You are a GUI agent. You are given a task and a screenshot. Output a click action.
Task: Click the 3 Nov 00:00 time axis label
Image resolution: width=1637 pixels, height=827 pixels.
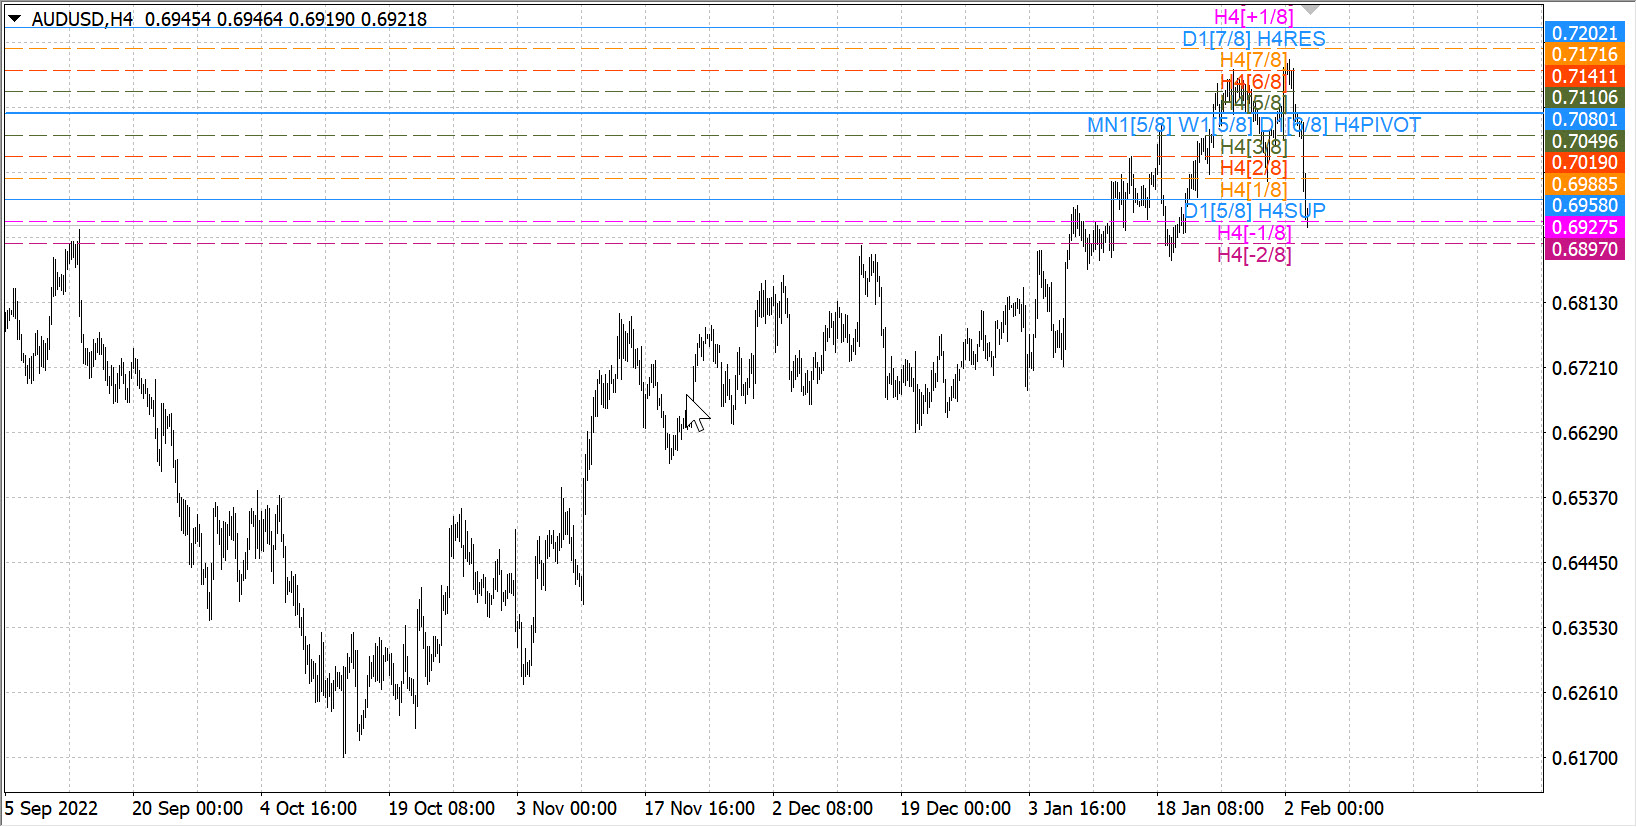[x=566, y=809]
